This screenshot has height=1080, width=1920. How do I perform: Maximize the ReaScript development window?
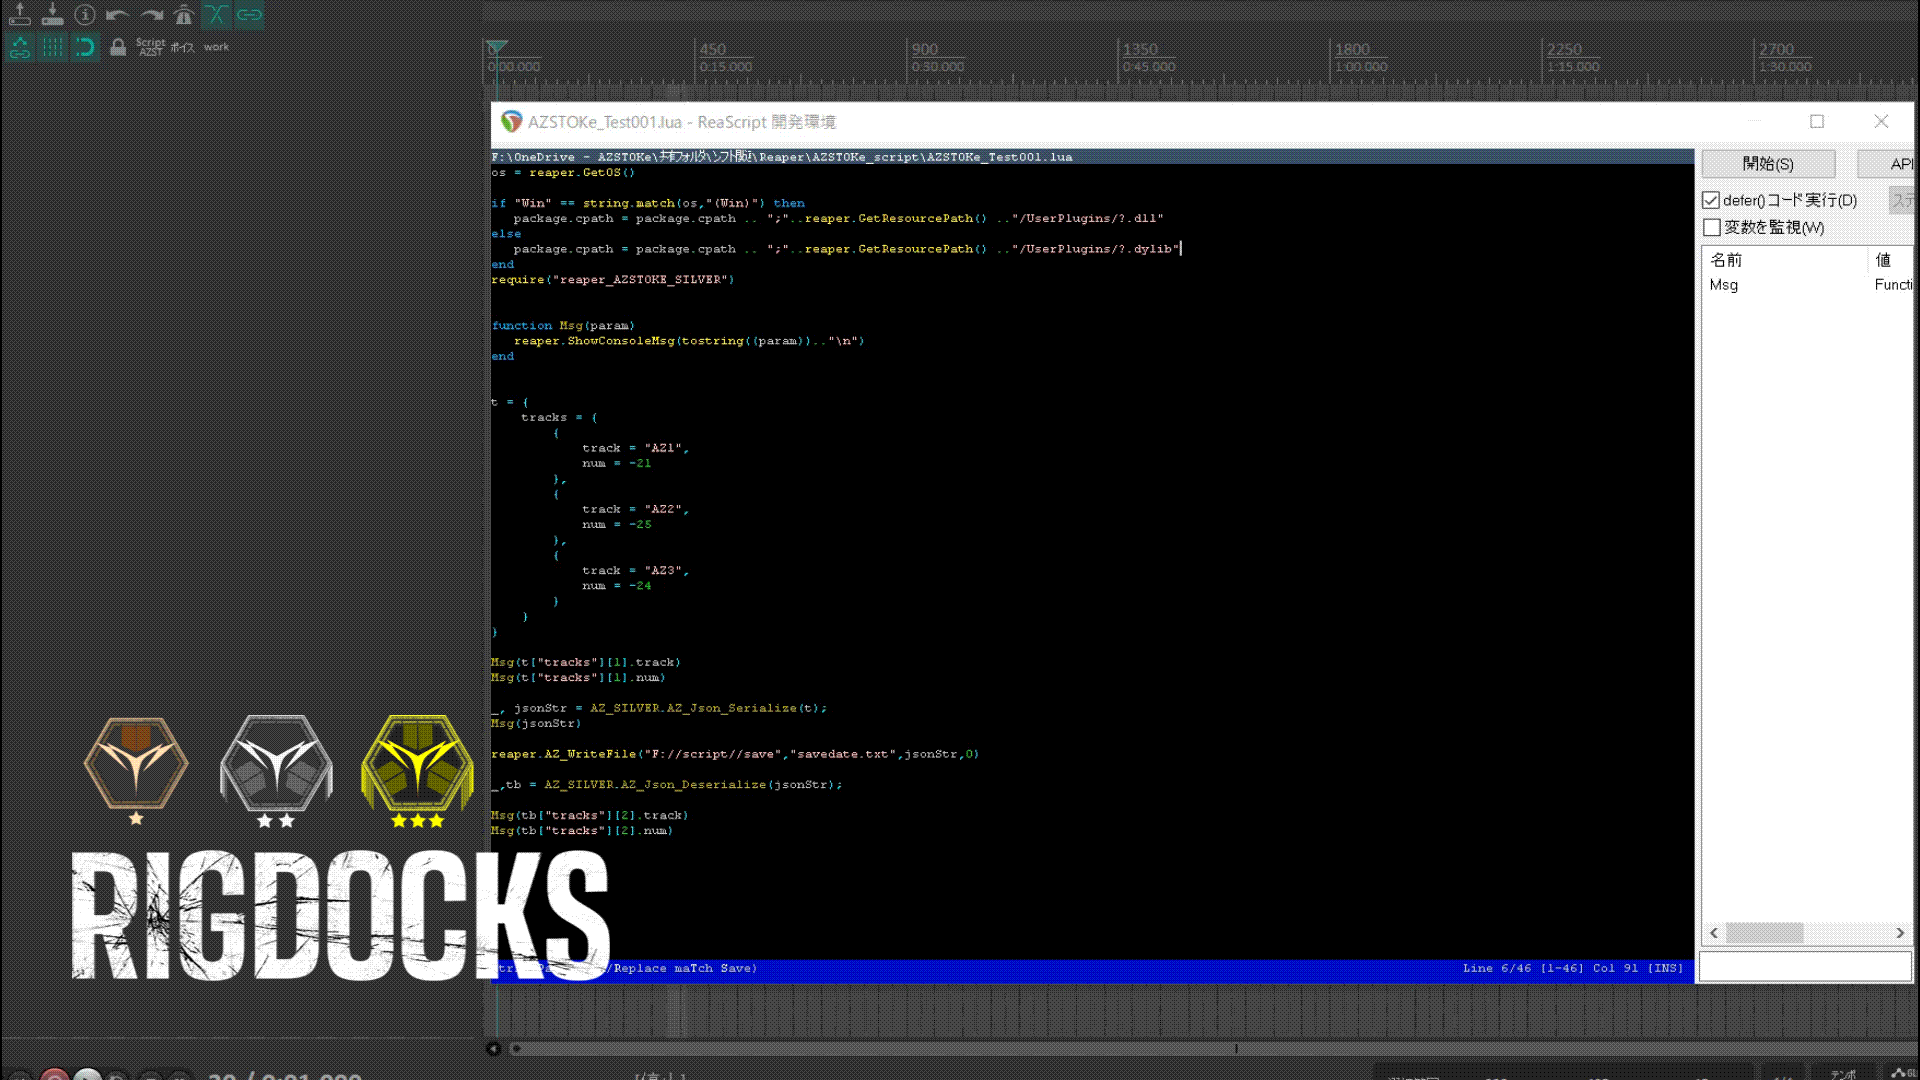[1817, 122]
